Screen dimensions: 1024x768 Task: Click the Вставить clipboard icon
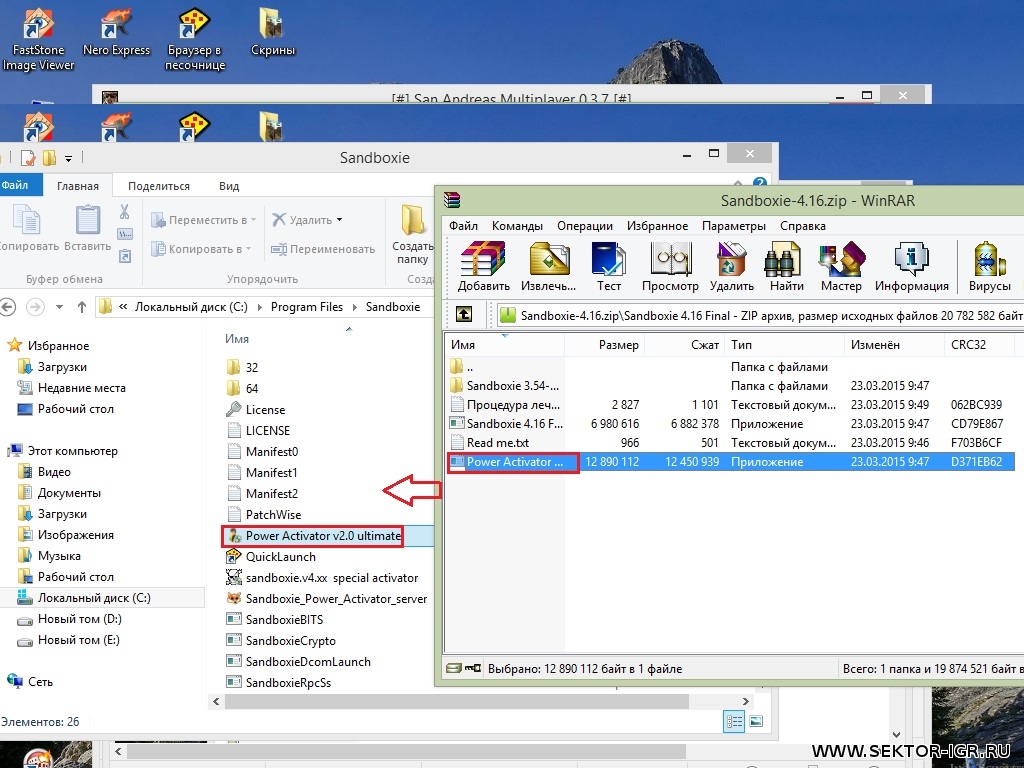88,229
